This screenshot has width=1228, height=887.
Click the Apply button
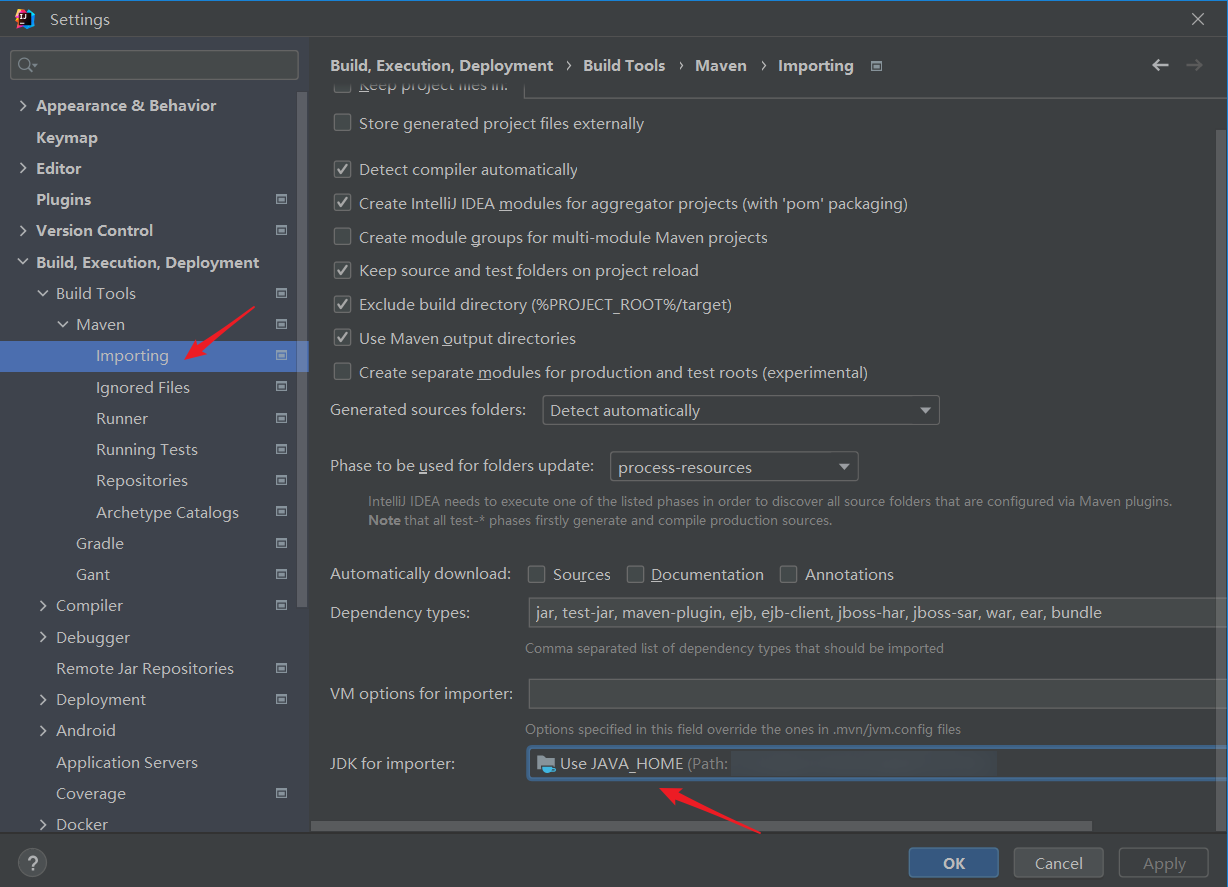1164,863
